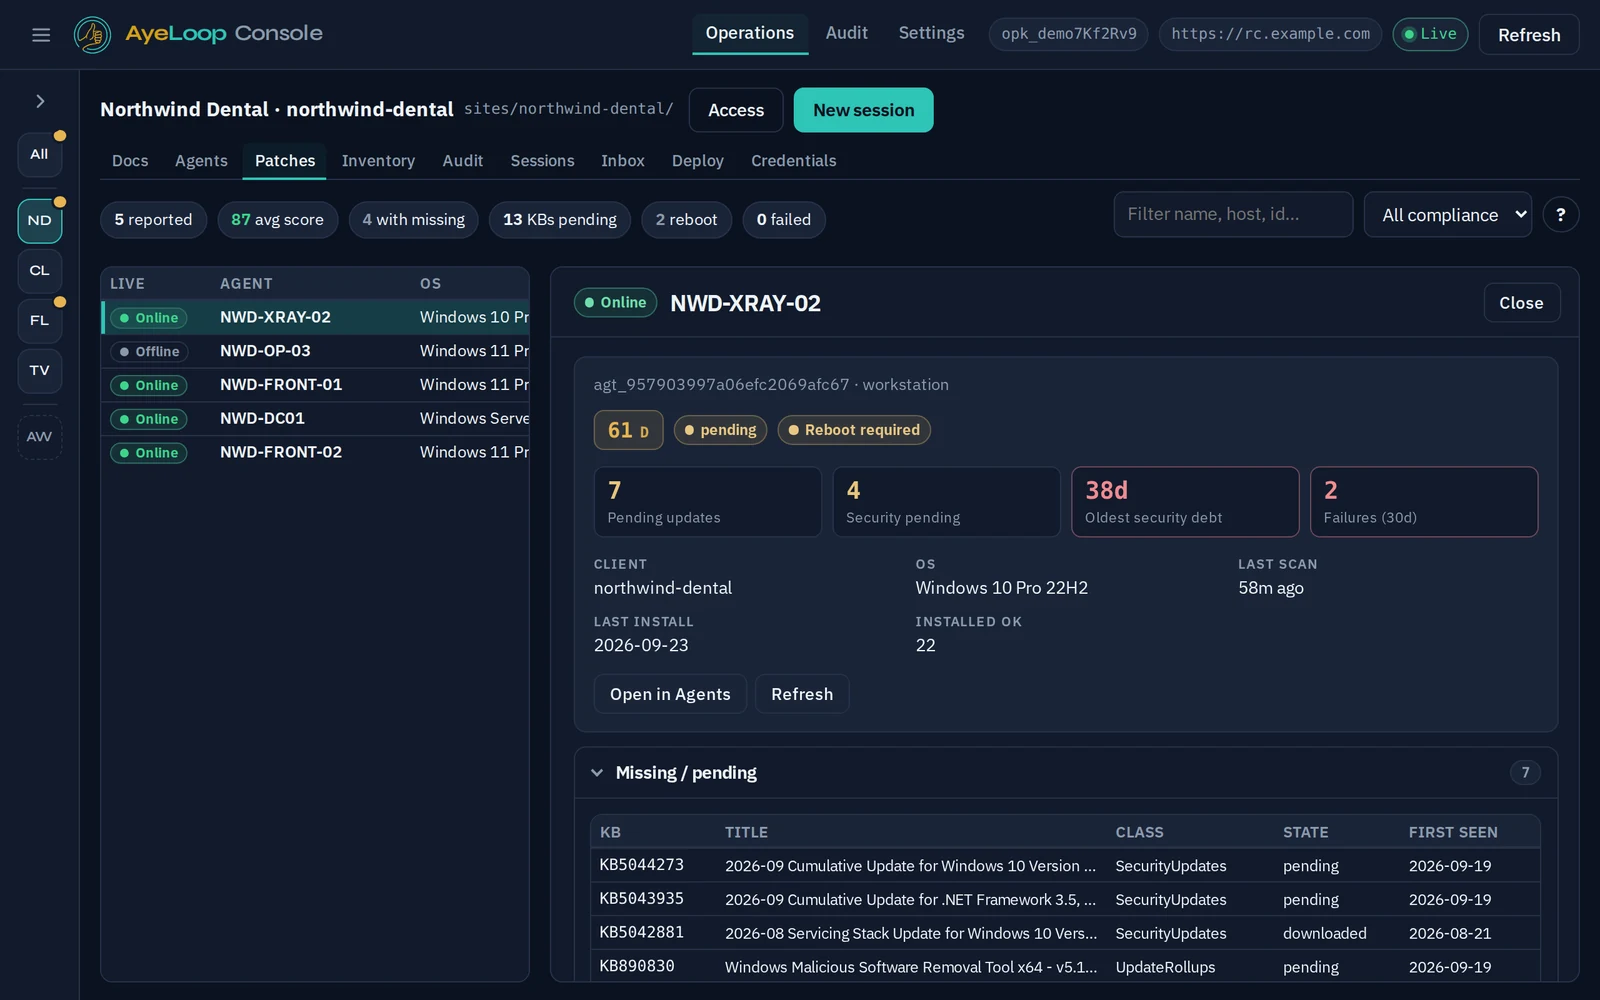Open the Deploy tab
This screenshot has width=1600, height=1000.
pyautogui.click(x=697, y=161)
